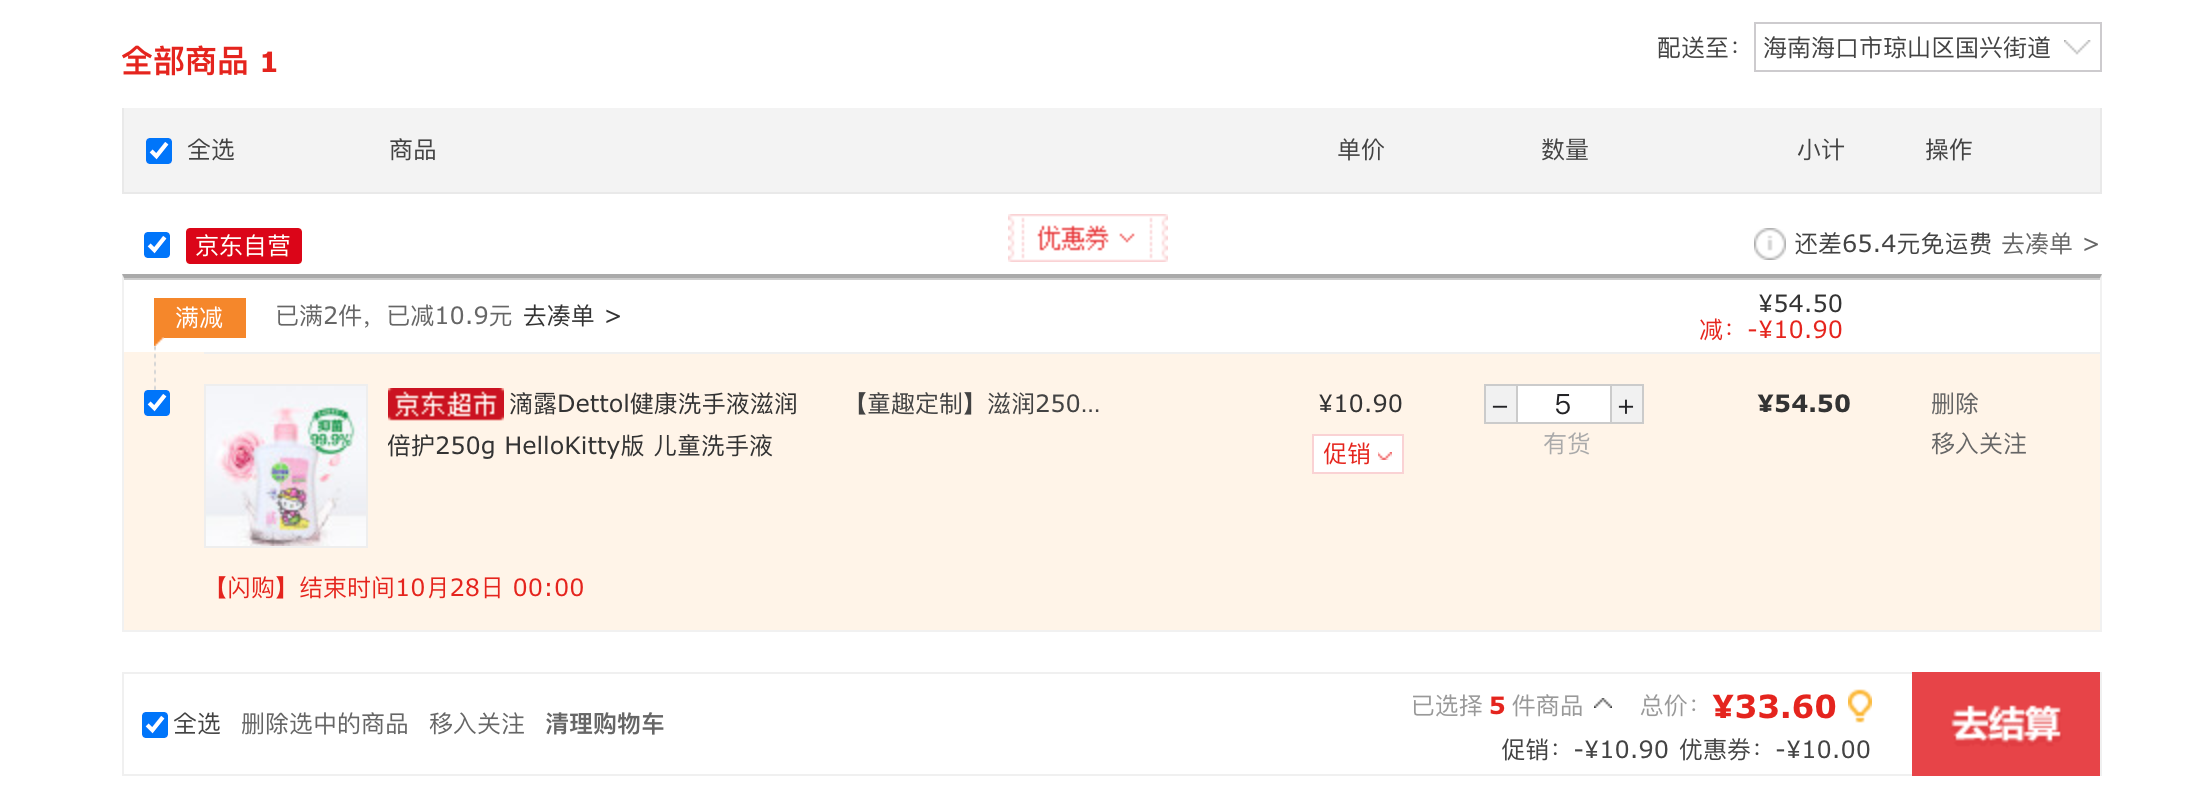Open the delivery address dropdown

[x=1927, y=48]
